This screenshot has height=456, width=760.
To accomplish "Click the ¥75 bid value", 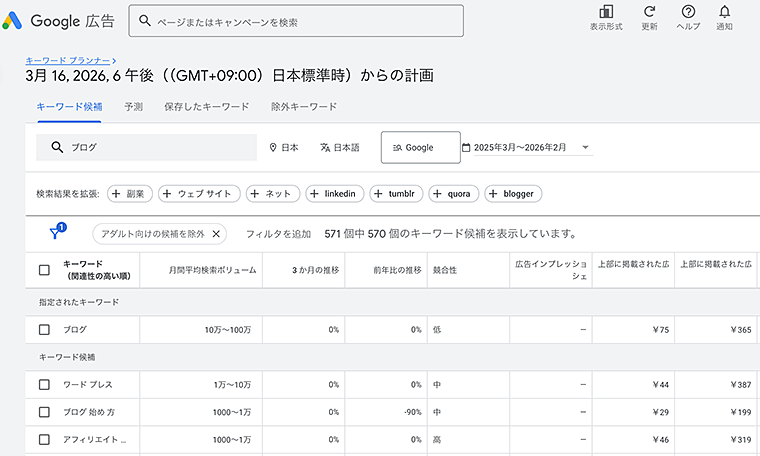I will pos(661,330).
